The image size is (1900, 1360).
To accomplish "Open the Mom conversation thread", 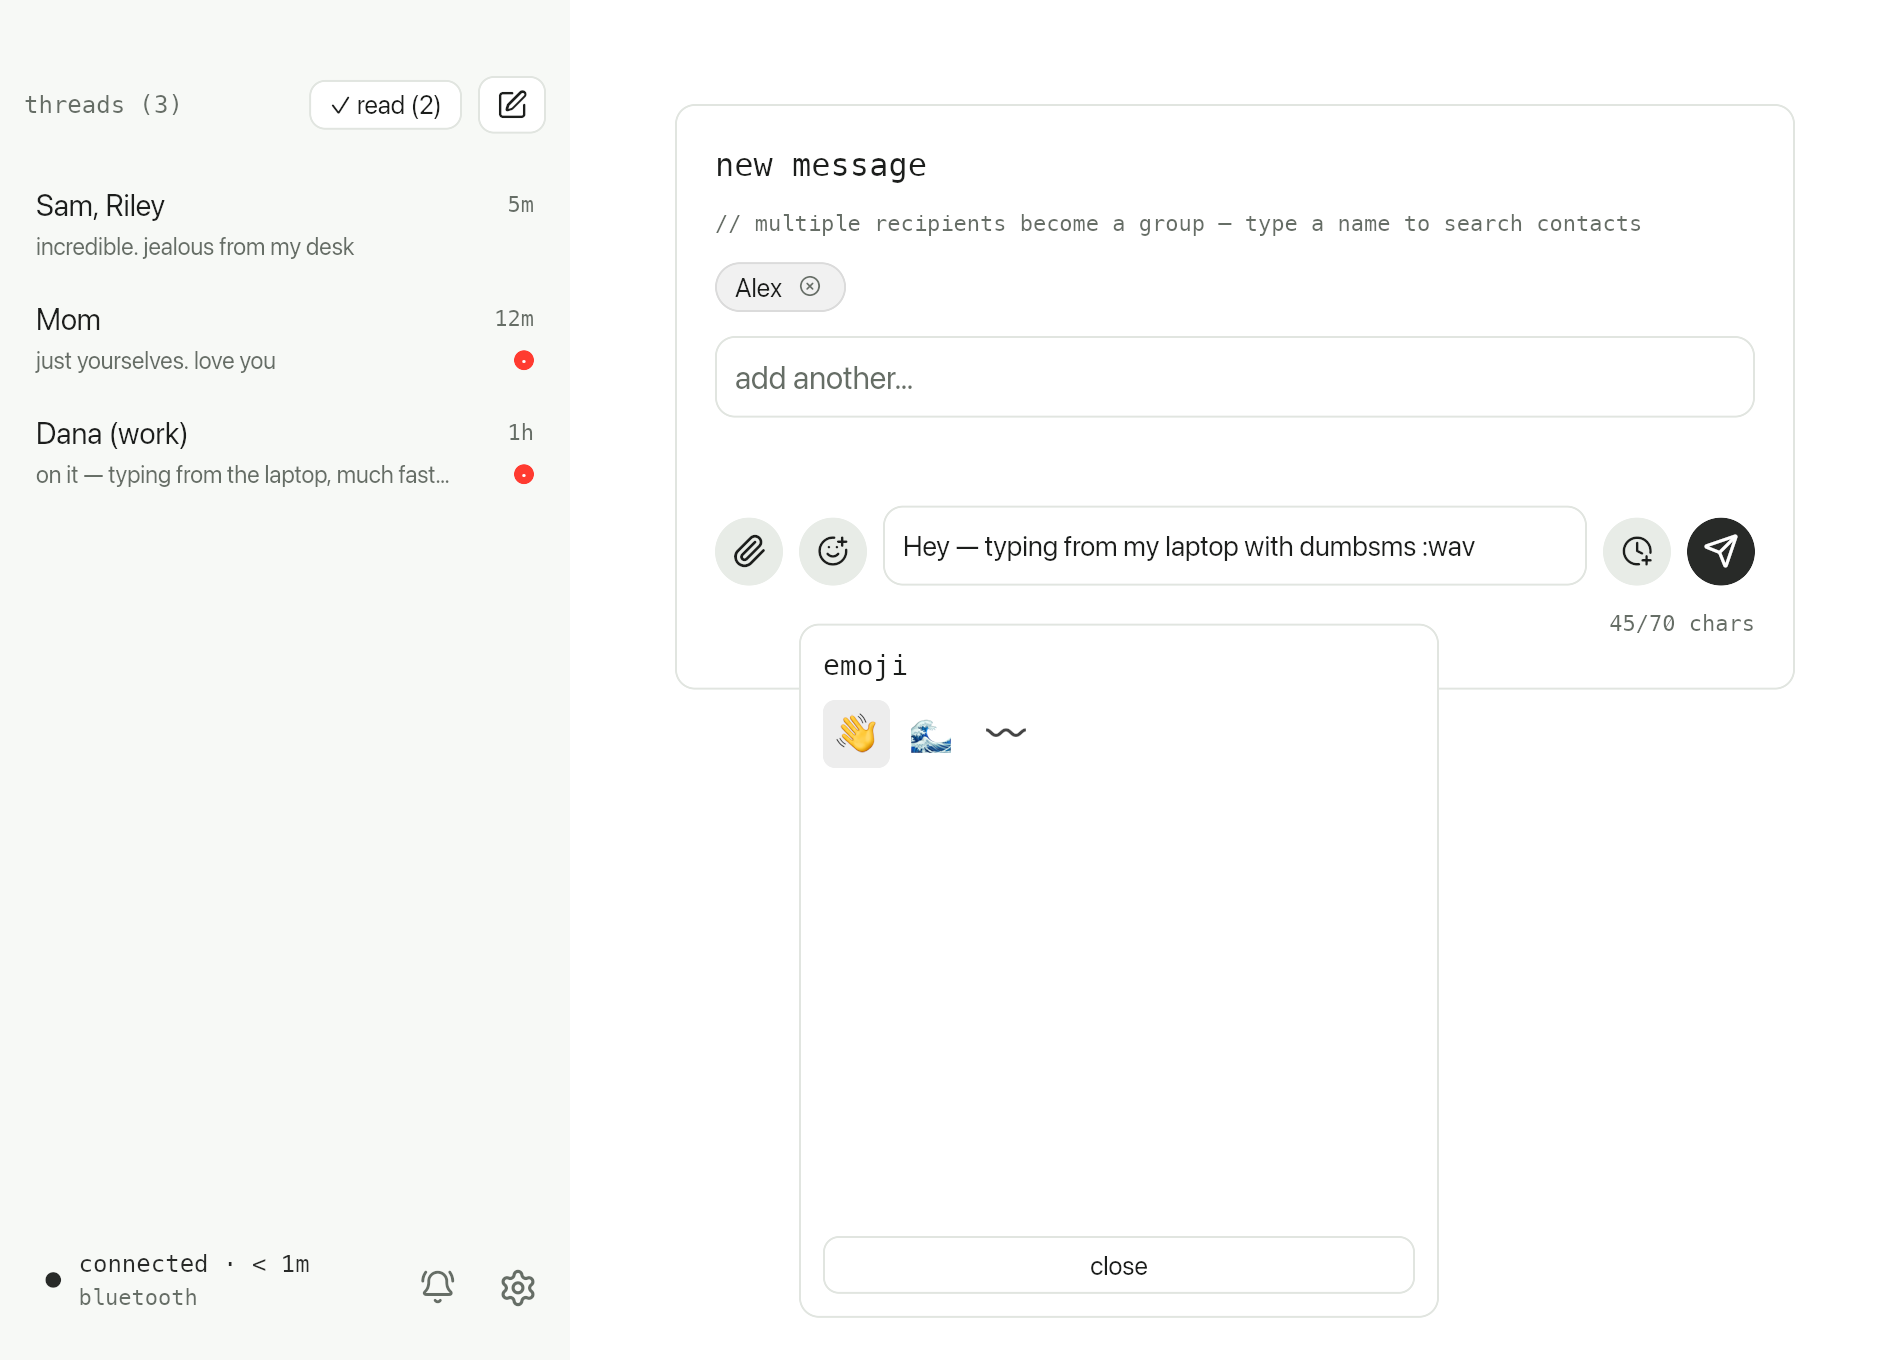I will pos(285,339).
